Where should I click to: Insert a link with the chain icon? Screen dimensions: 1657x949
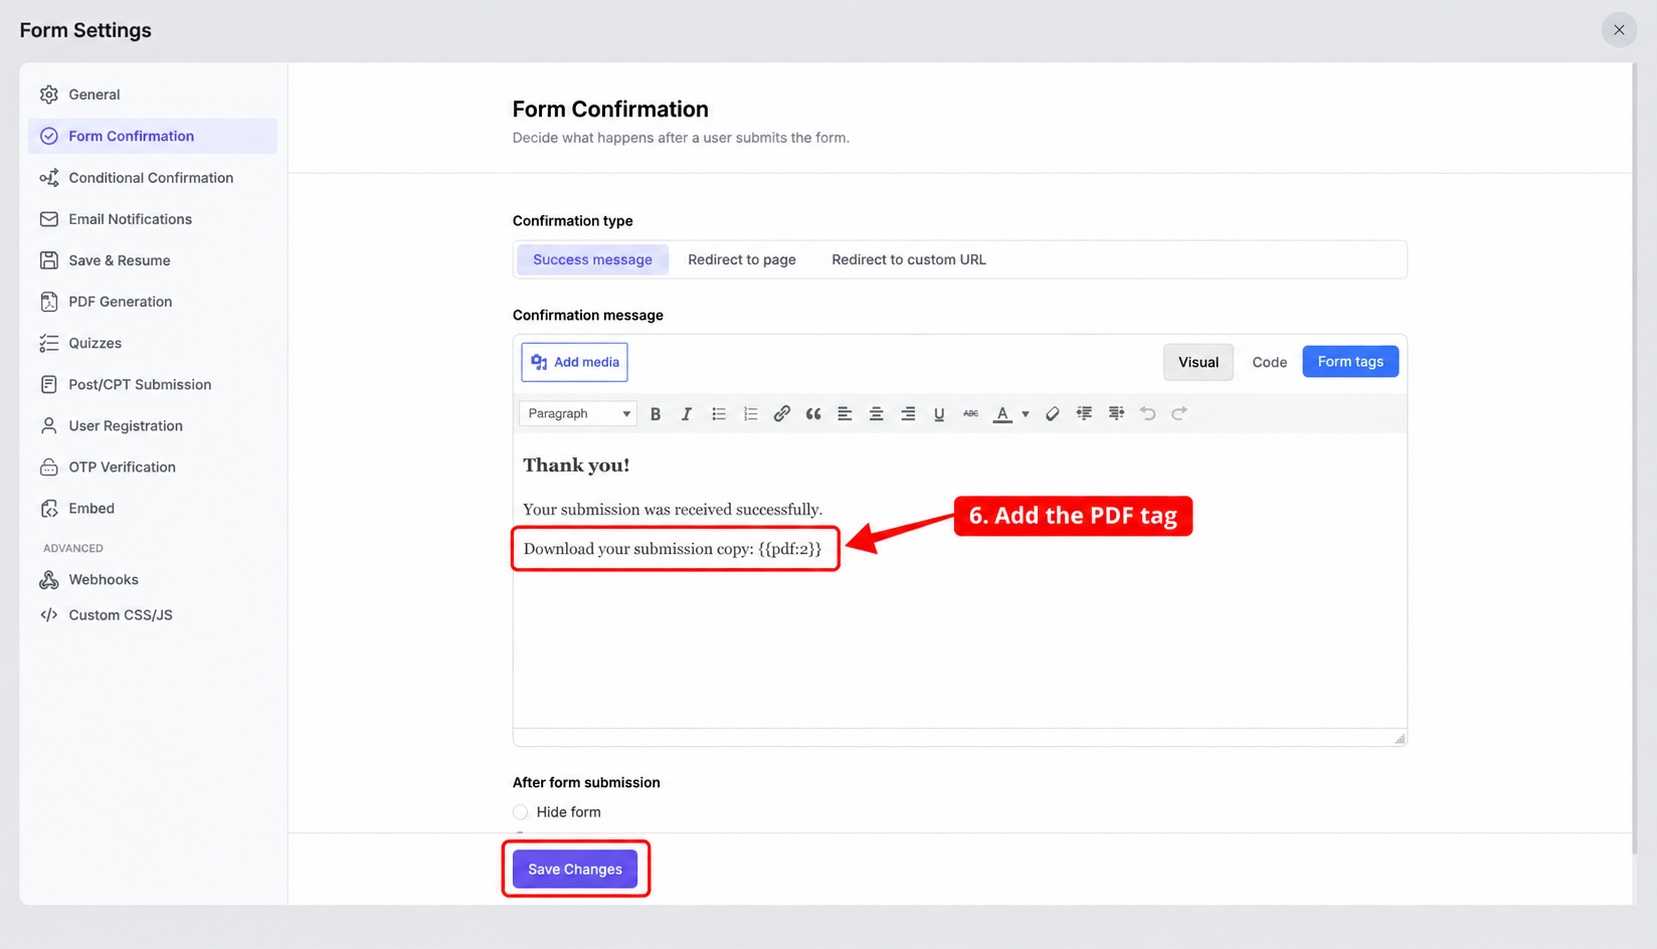click(x=782, y=414)
